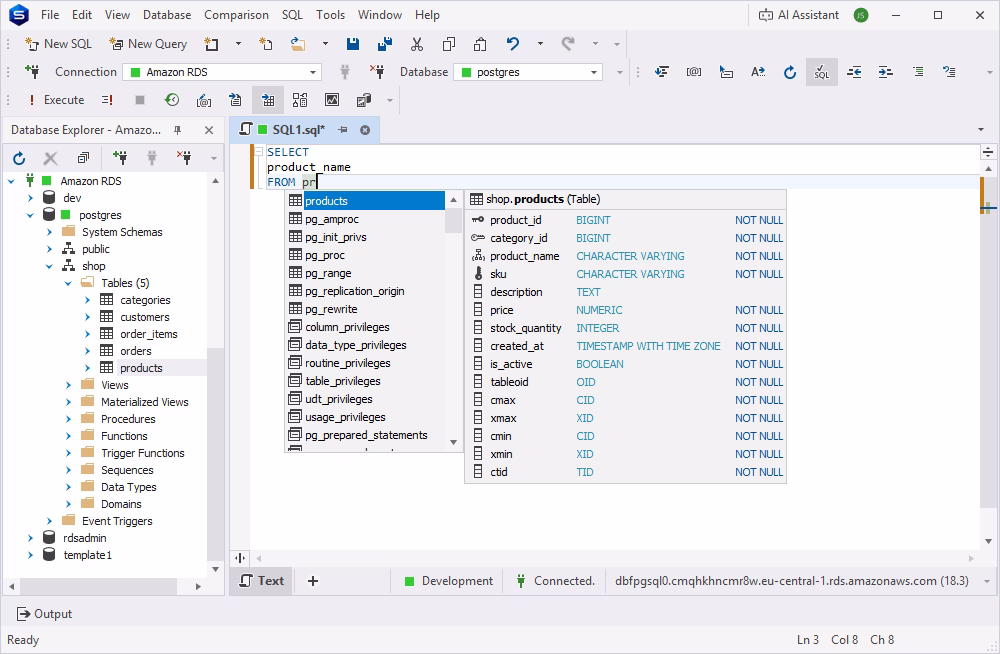Click the Save icon in the toolbar
The width and height of the screenshot is (1000, 654).
353,44
